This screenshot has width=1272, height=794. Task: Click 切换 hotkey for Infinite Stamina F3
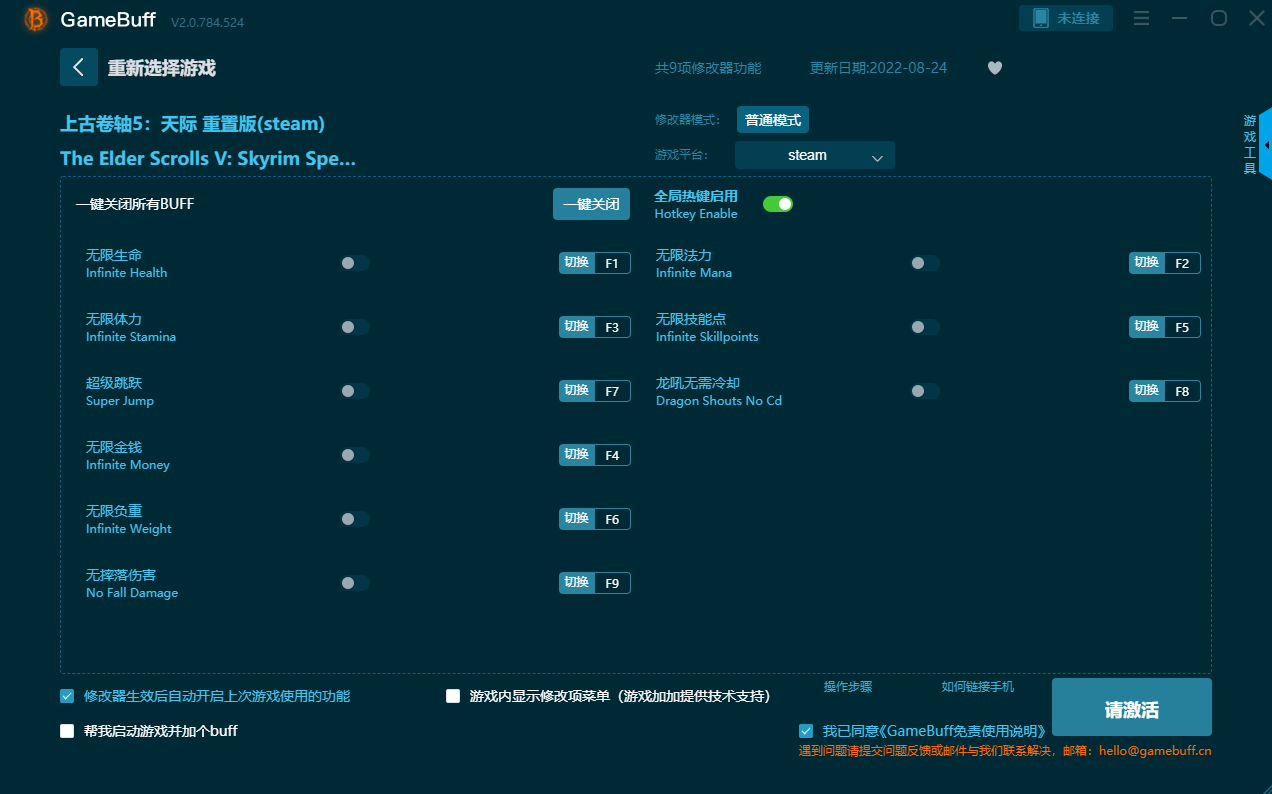point(577,327)
